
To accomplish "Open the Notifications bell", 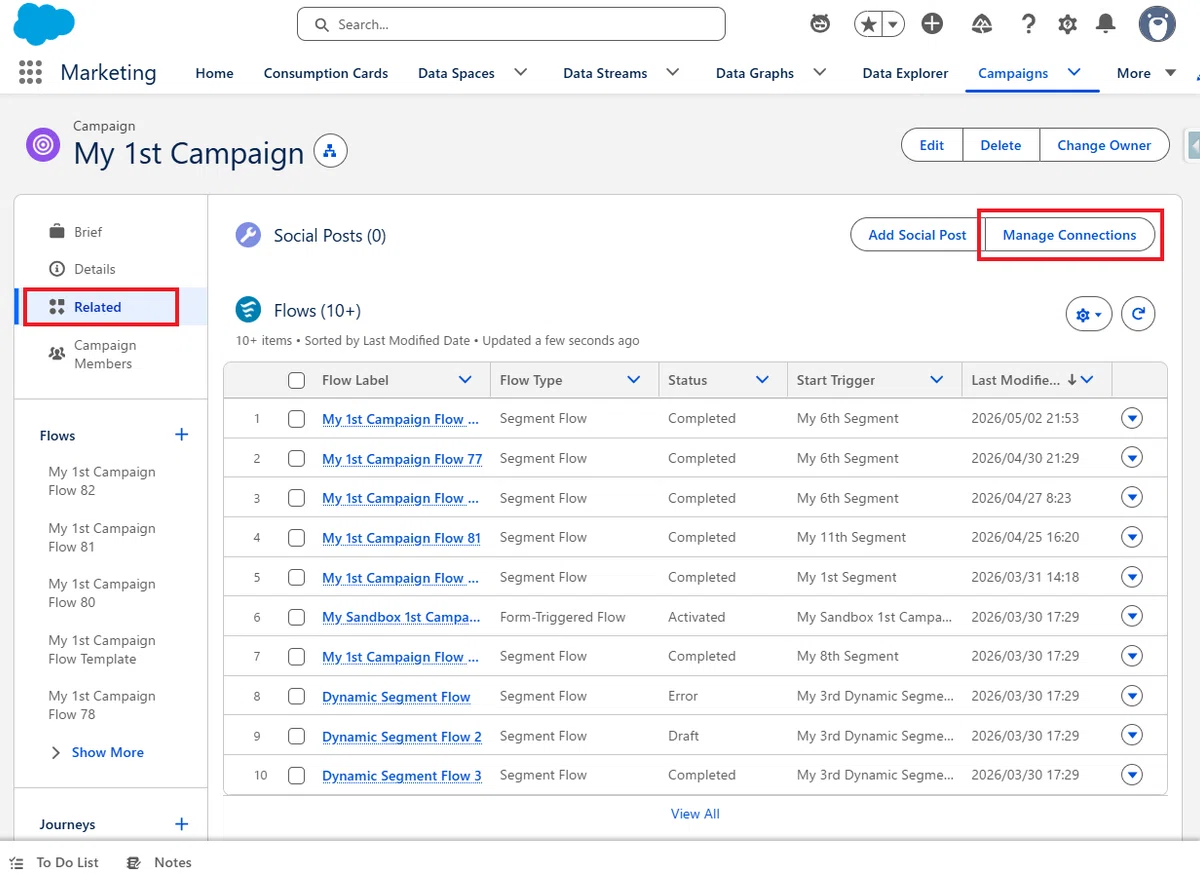I will click(1106, 24).
